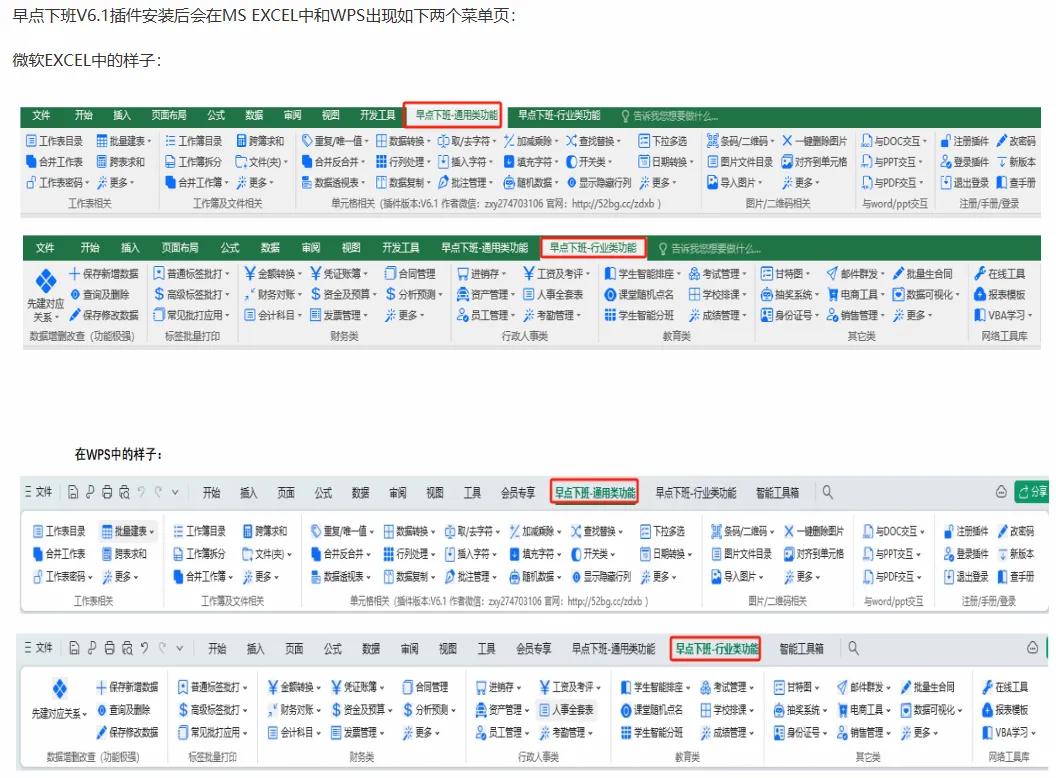Open 财务对账 dropdown in WPS 行业类 ribbon
The image size is (1056, 778).
[x=294, y=709]
